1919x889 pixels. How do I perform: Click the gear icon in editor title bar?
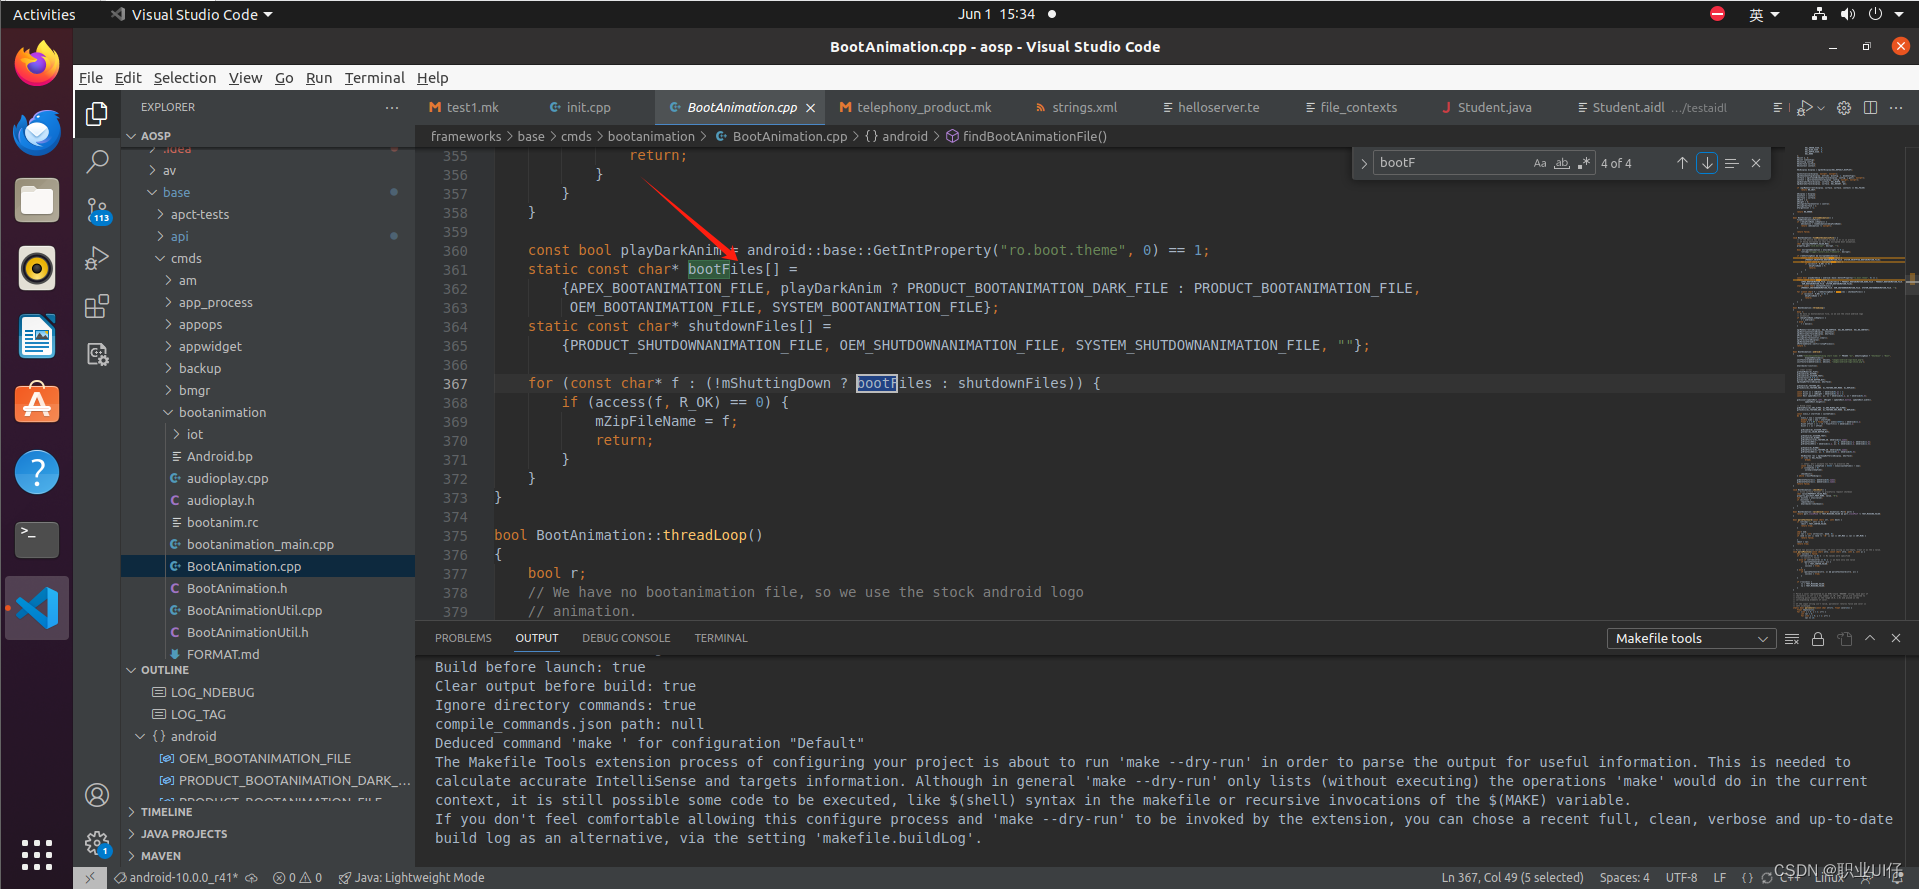(x=1844, y=108)
